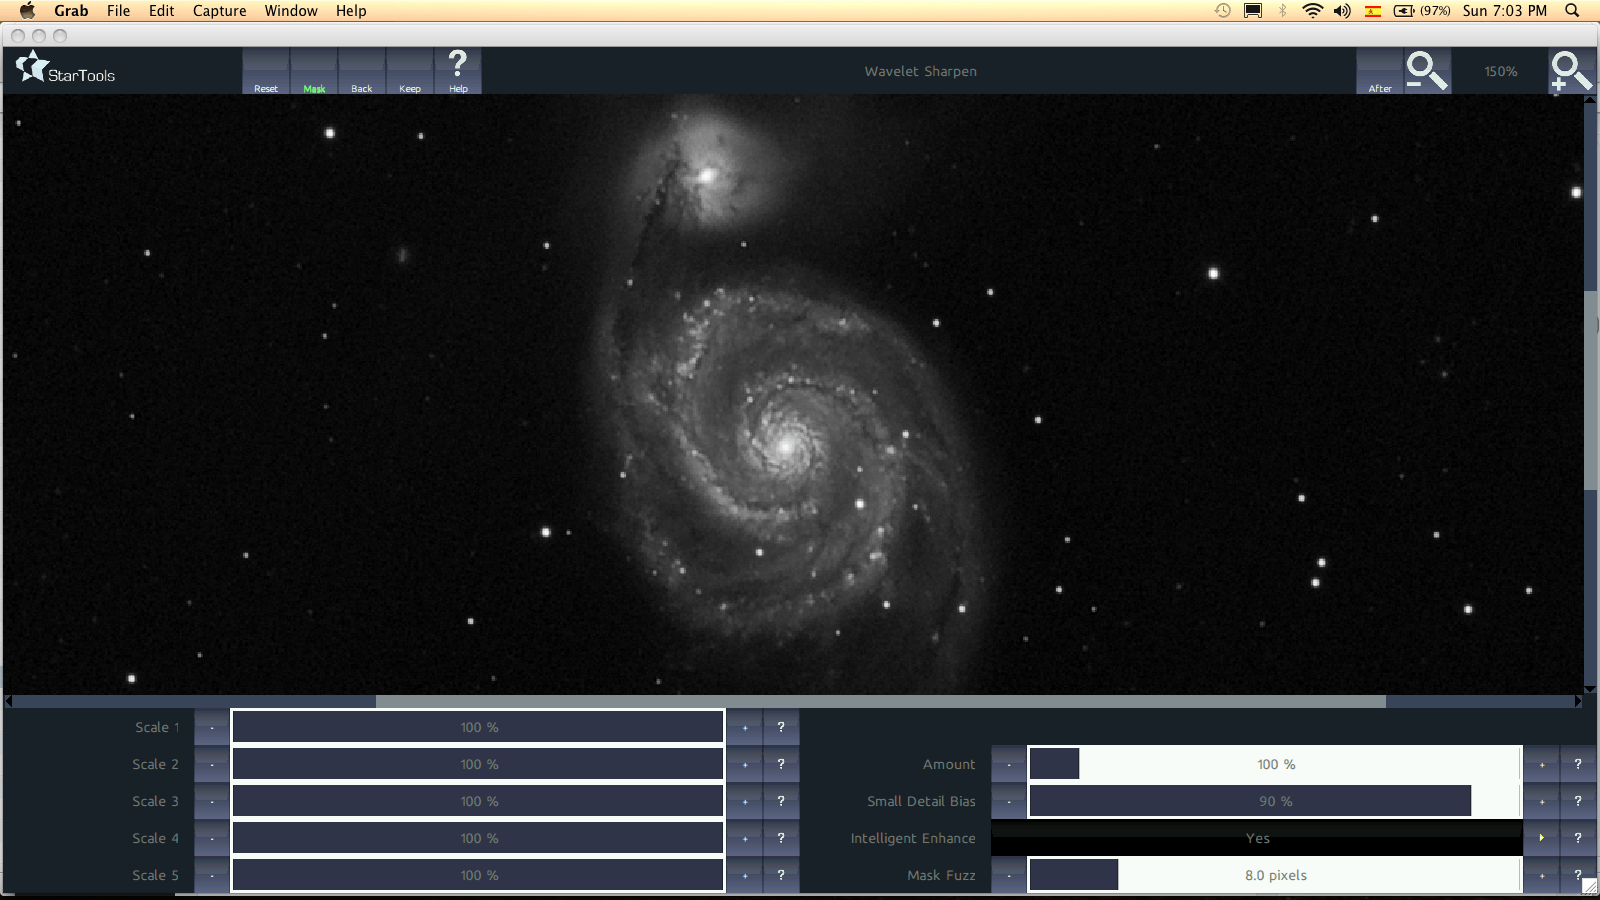Viewport: 1600px width, 900px height.
Task: Click the Reset toolbar button
Action: (266, 72)
